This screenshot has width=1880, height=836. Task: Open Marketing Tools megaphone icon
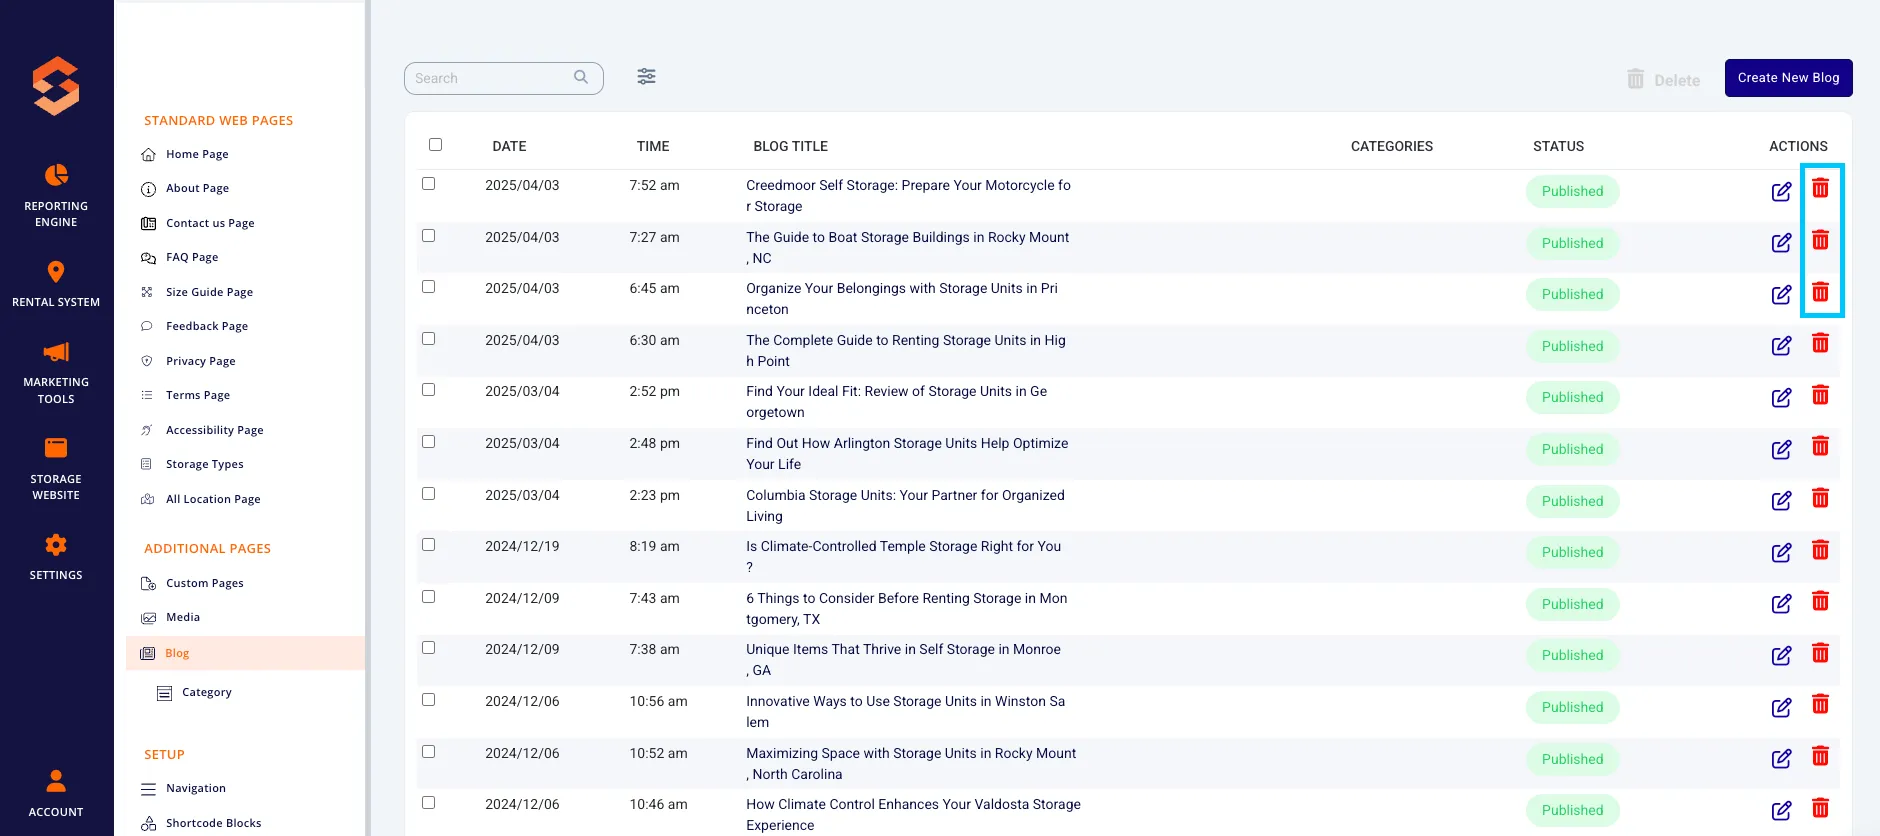(x=56, y=352)
